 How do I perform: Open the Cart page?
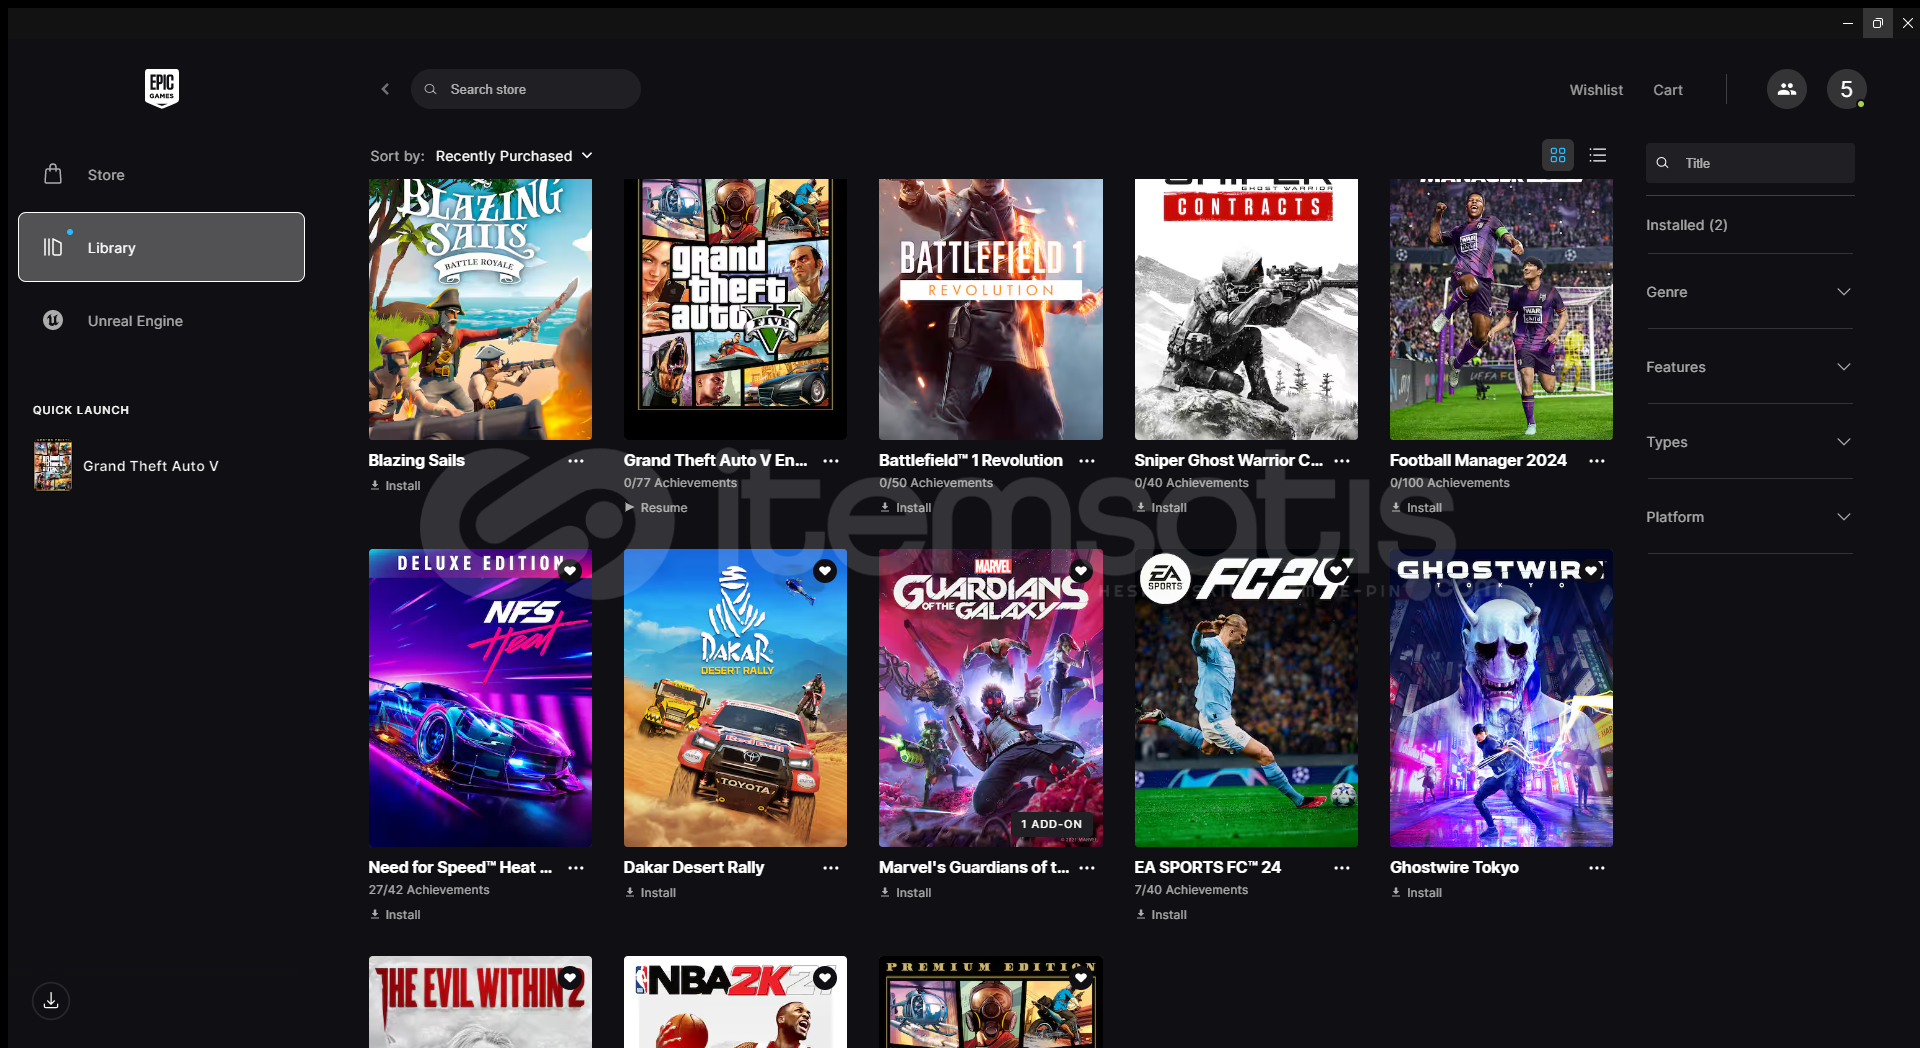(x=1668, y=90)
